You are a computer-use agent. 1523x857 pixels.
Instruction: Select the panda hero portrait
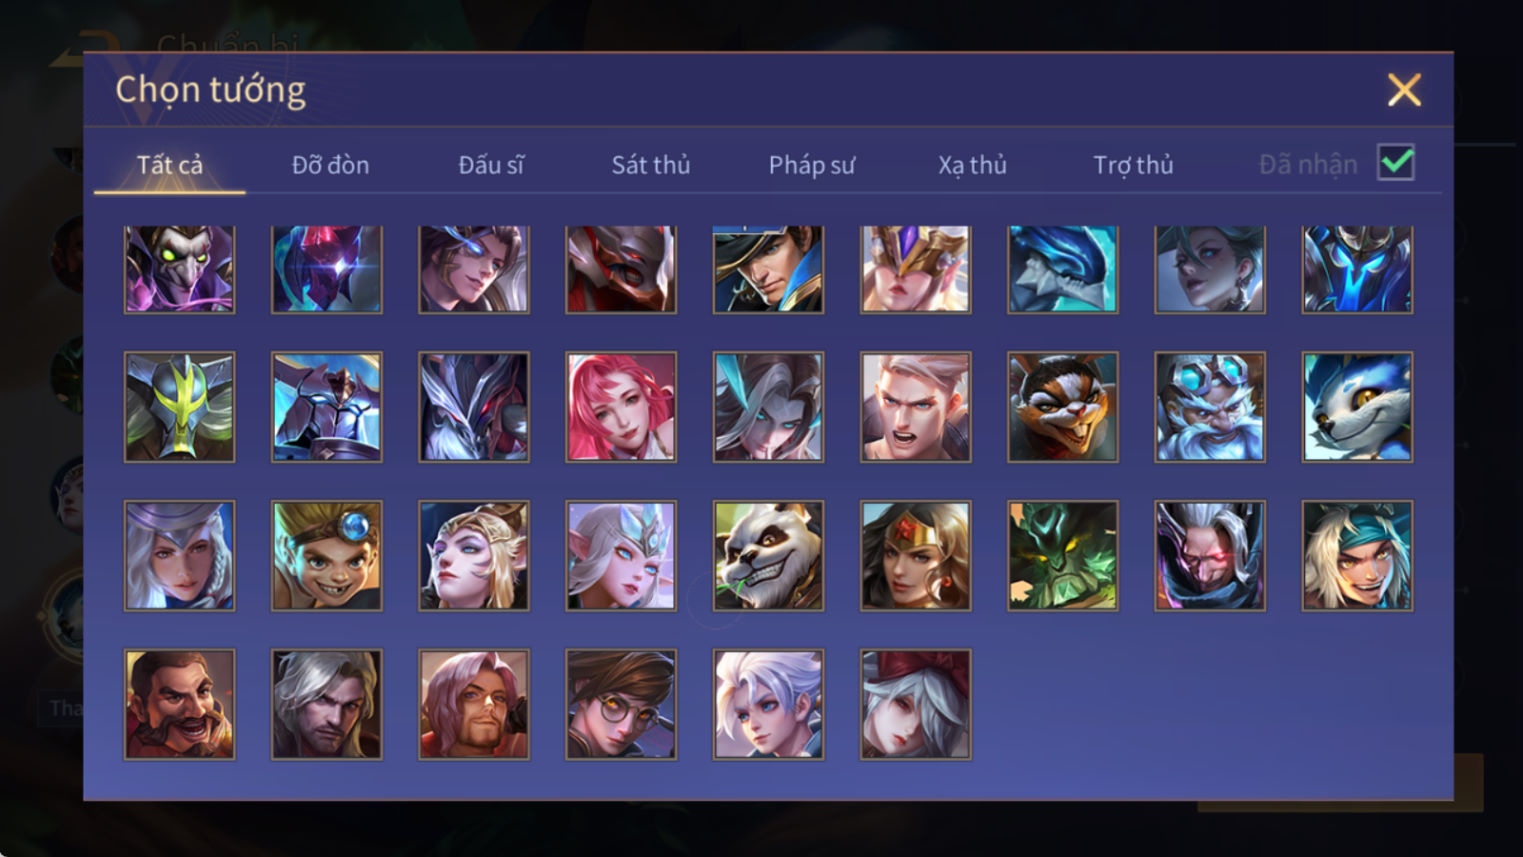pos(768,556)
